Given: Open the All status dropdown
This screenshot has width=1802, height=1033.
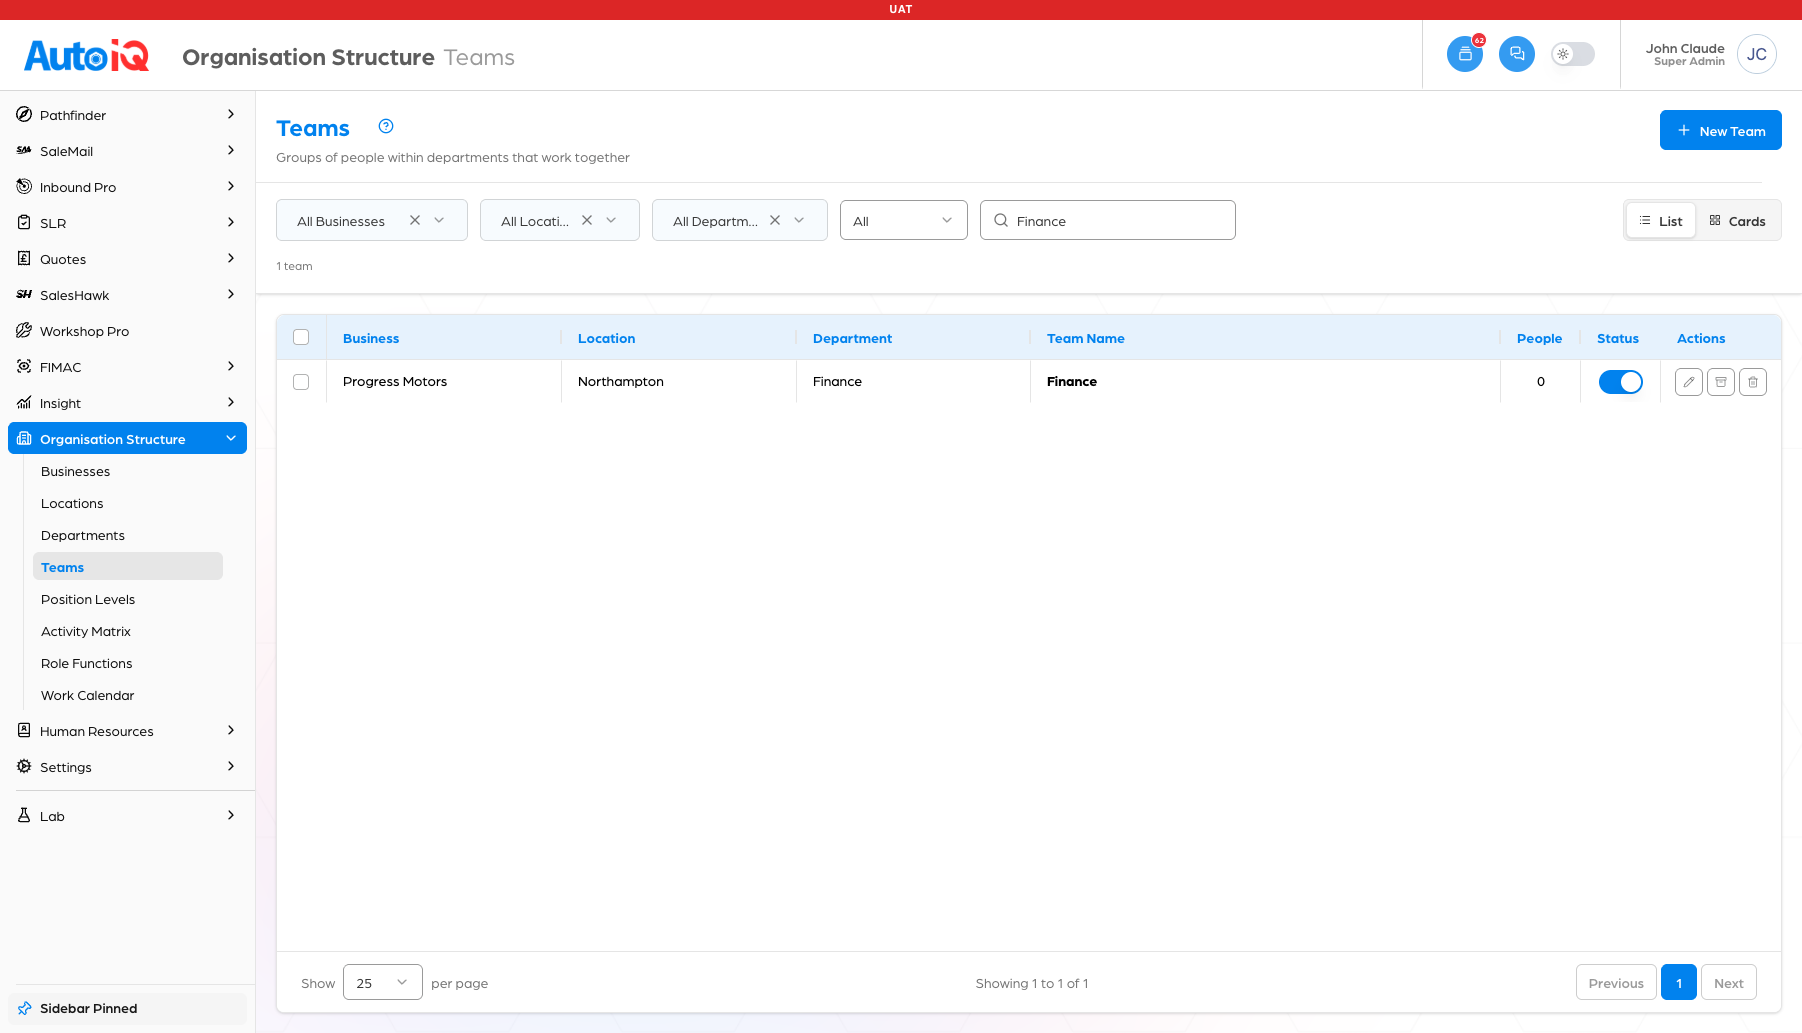Looking at the screenshot, I should [x=904, y=220].
